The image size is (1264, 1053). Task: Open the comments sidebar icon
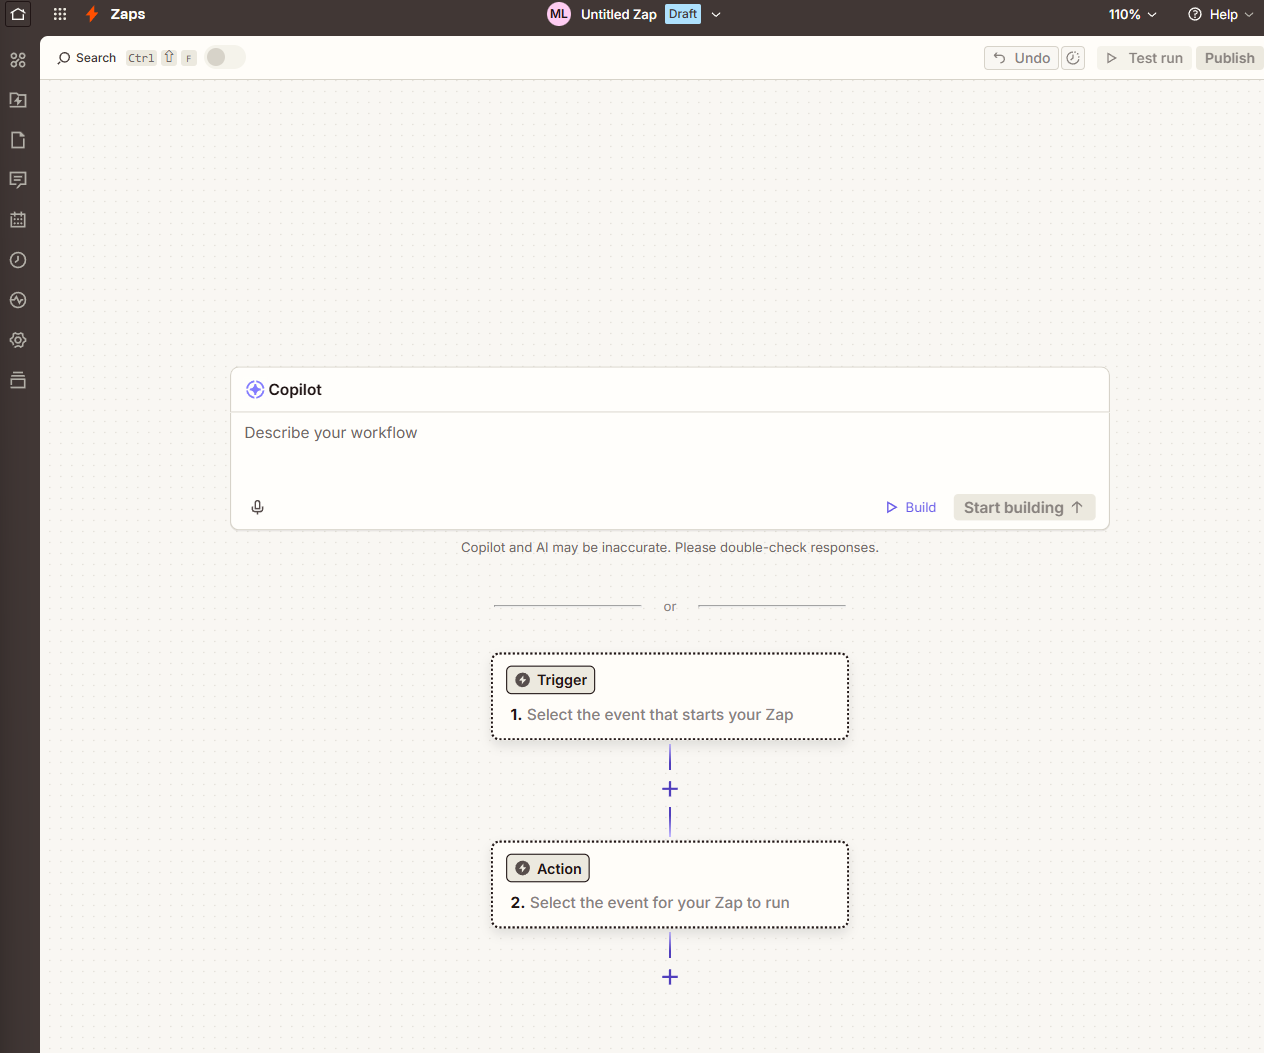point(18,180)
